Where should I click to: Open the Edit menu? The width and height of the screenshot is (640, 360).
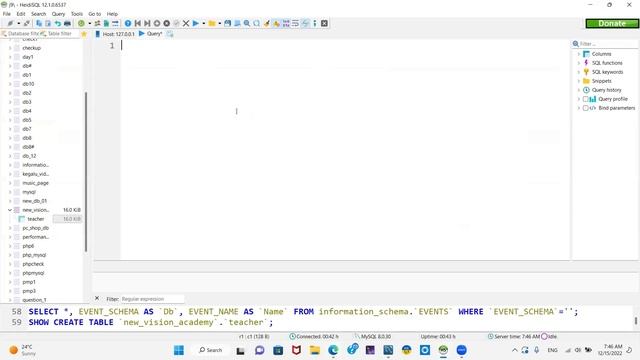coord(21,14)
